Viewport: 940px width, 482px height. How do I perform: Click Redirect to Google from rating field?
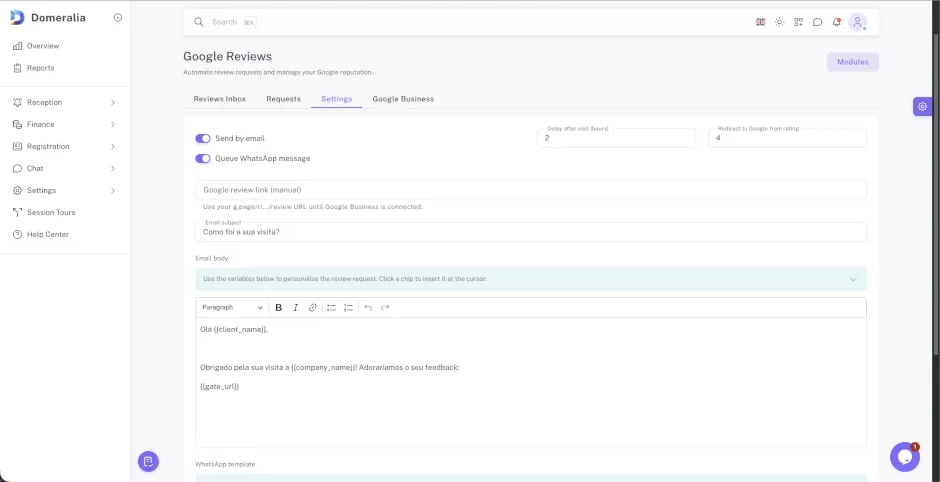tap(787, 138)
